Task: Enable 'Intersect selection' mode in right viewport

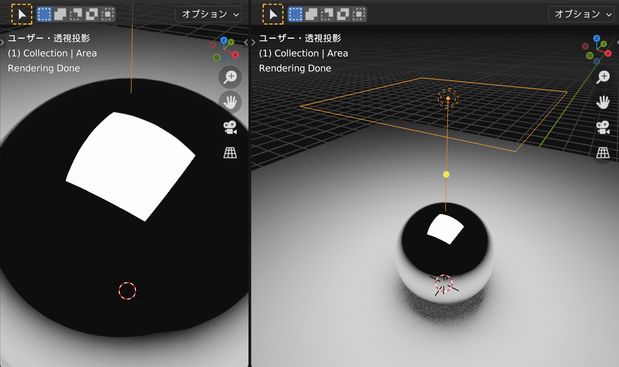Action: tap(359, 14)
